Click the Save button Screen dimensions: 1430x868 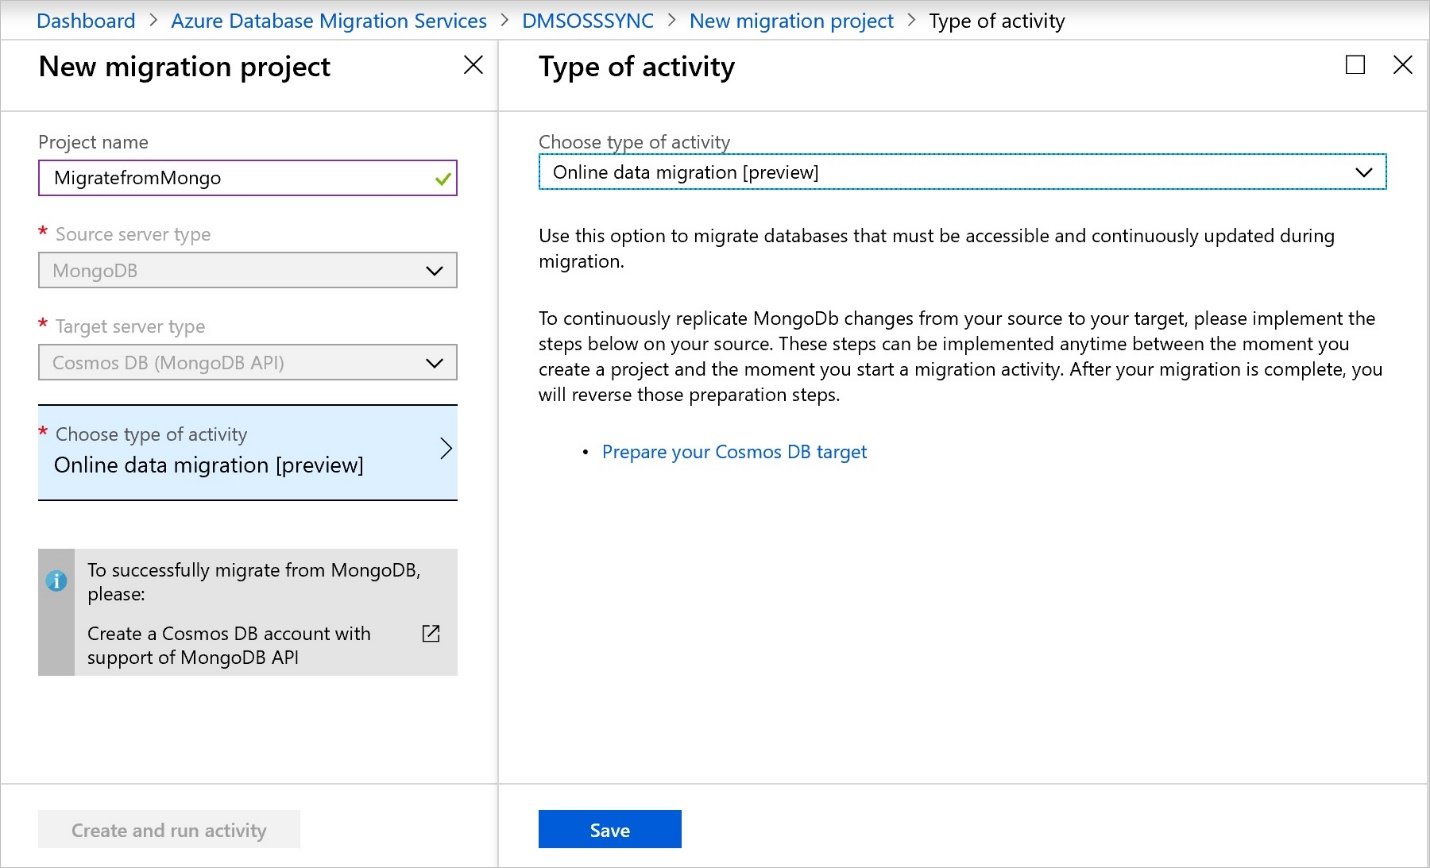pyautogui.click(x=610, y=829)
